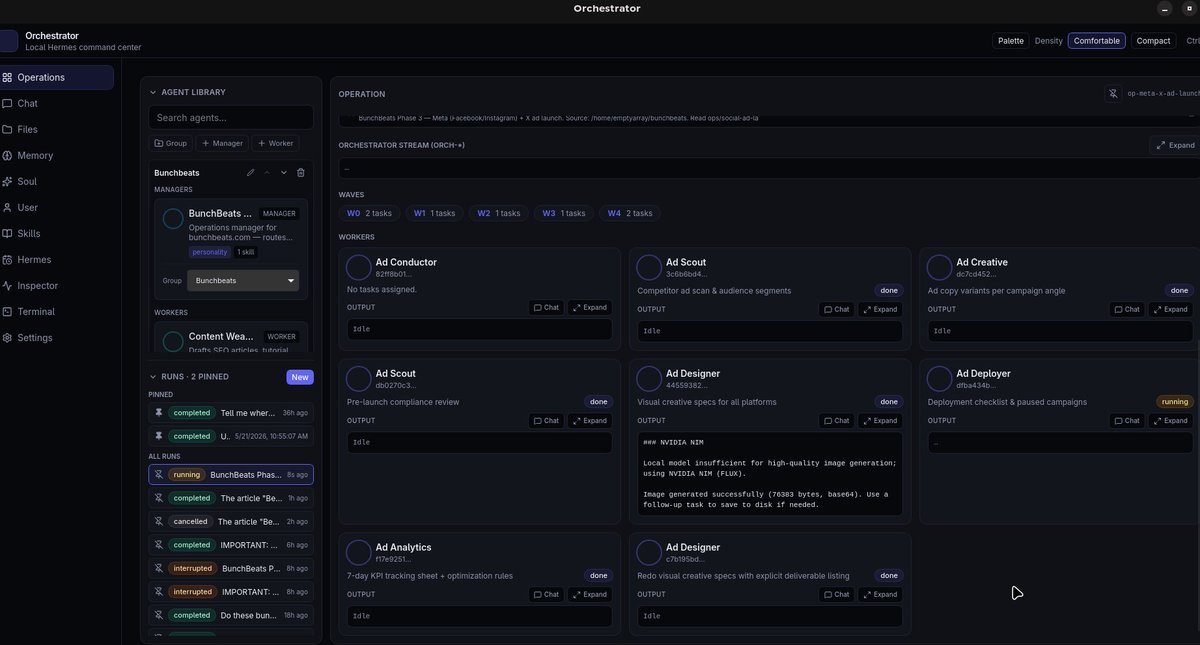Add a new Group in Agent Library

pos(171,143)
